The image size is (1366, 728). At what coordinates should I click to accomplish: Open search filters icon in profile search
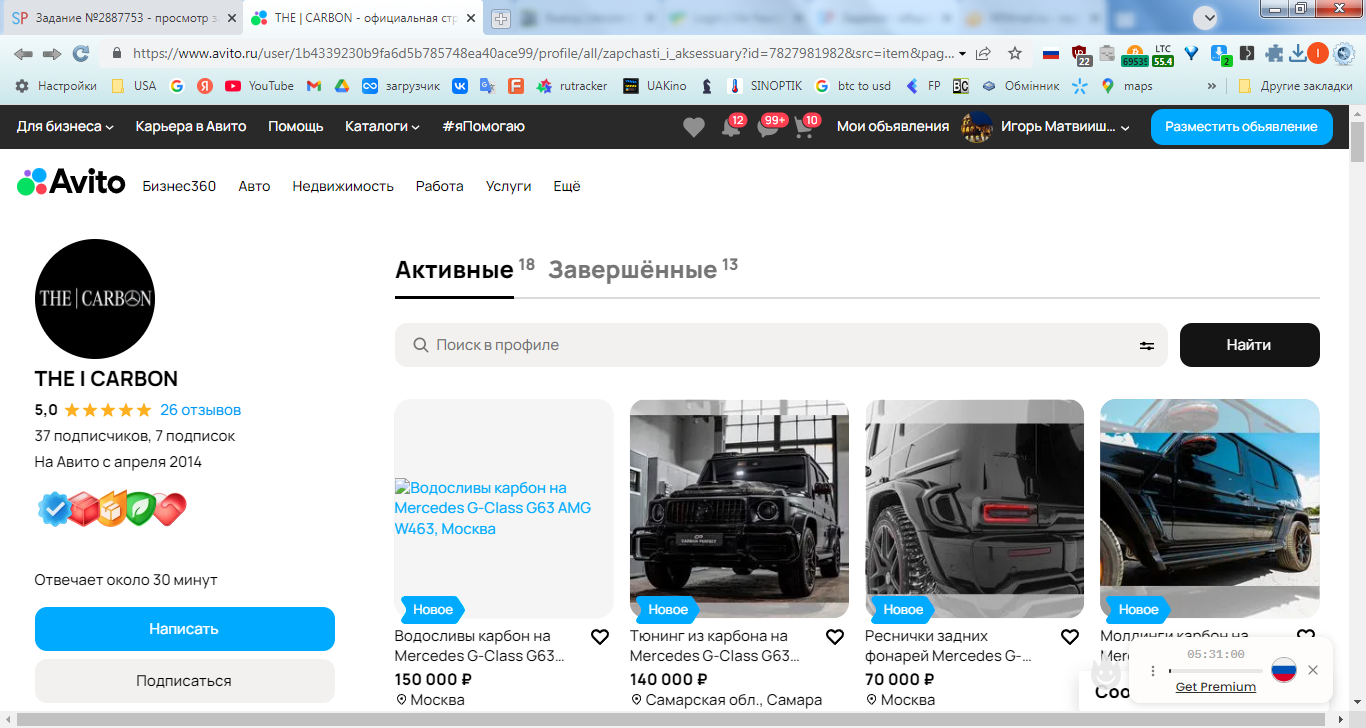pos(1147,345)
